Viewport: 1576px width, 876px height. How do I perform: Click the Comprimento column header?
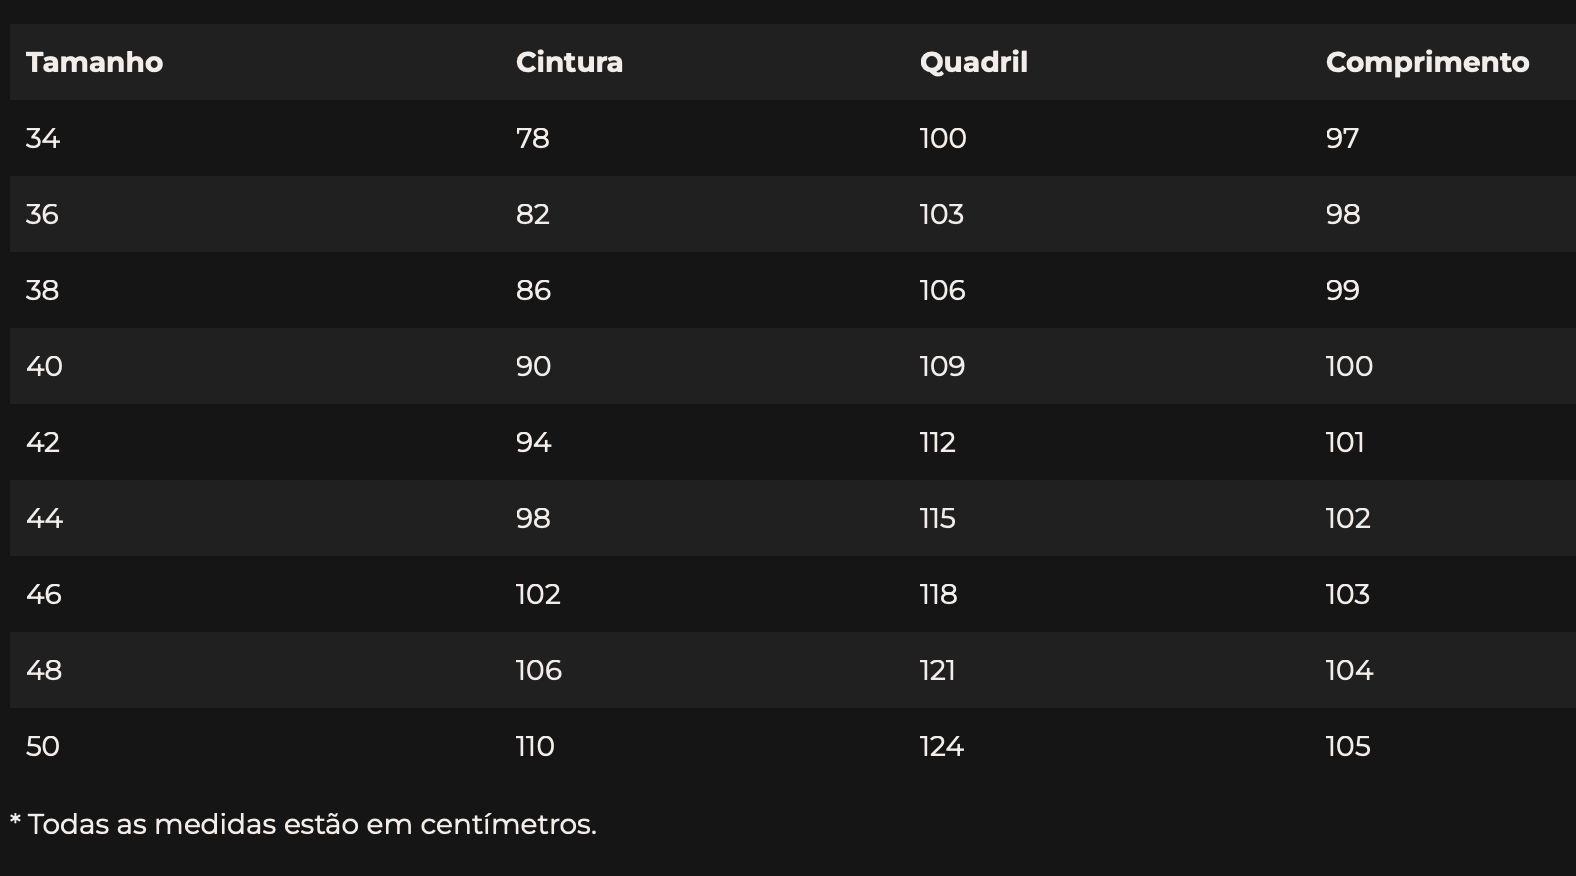1427,62
